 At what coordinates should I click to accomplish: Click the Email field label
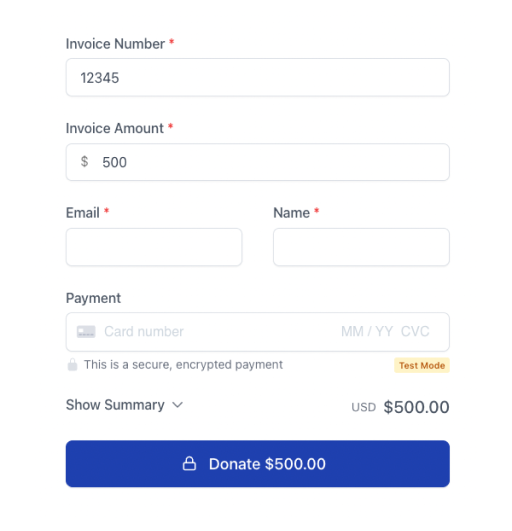coord(83,213)
